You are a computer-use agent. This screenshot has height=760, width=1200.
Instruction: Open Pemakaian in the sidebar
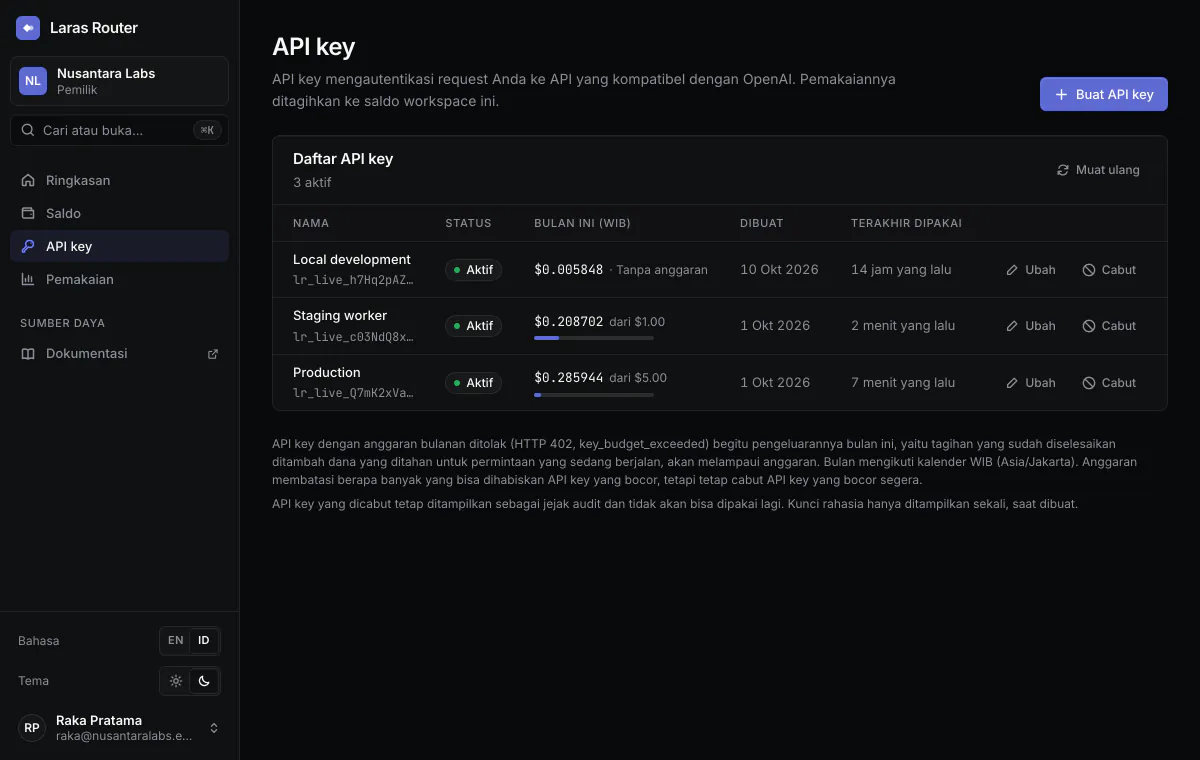(119, 279)
